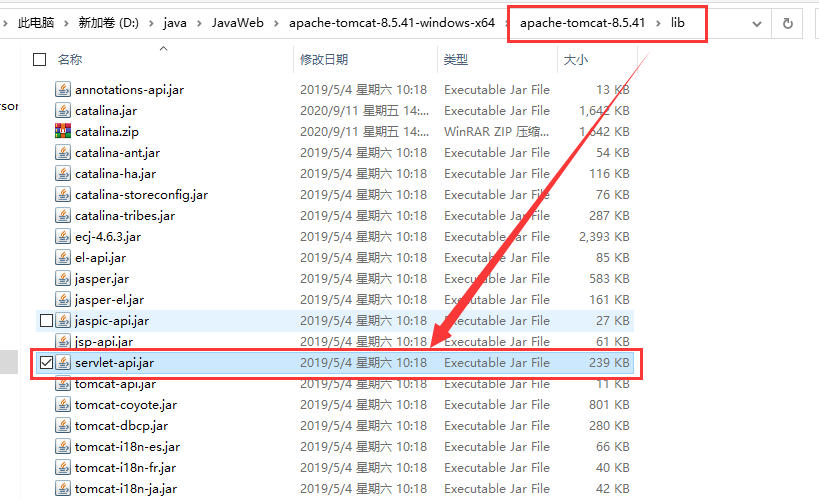Select the file name ecj-4.6.3.jar

(108, 237)
